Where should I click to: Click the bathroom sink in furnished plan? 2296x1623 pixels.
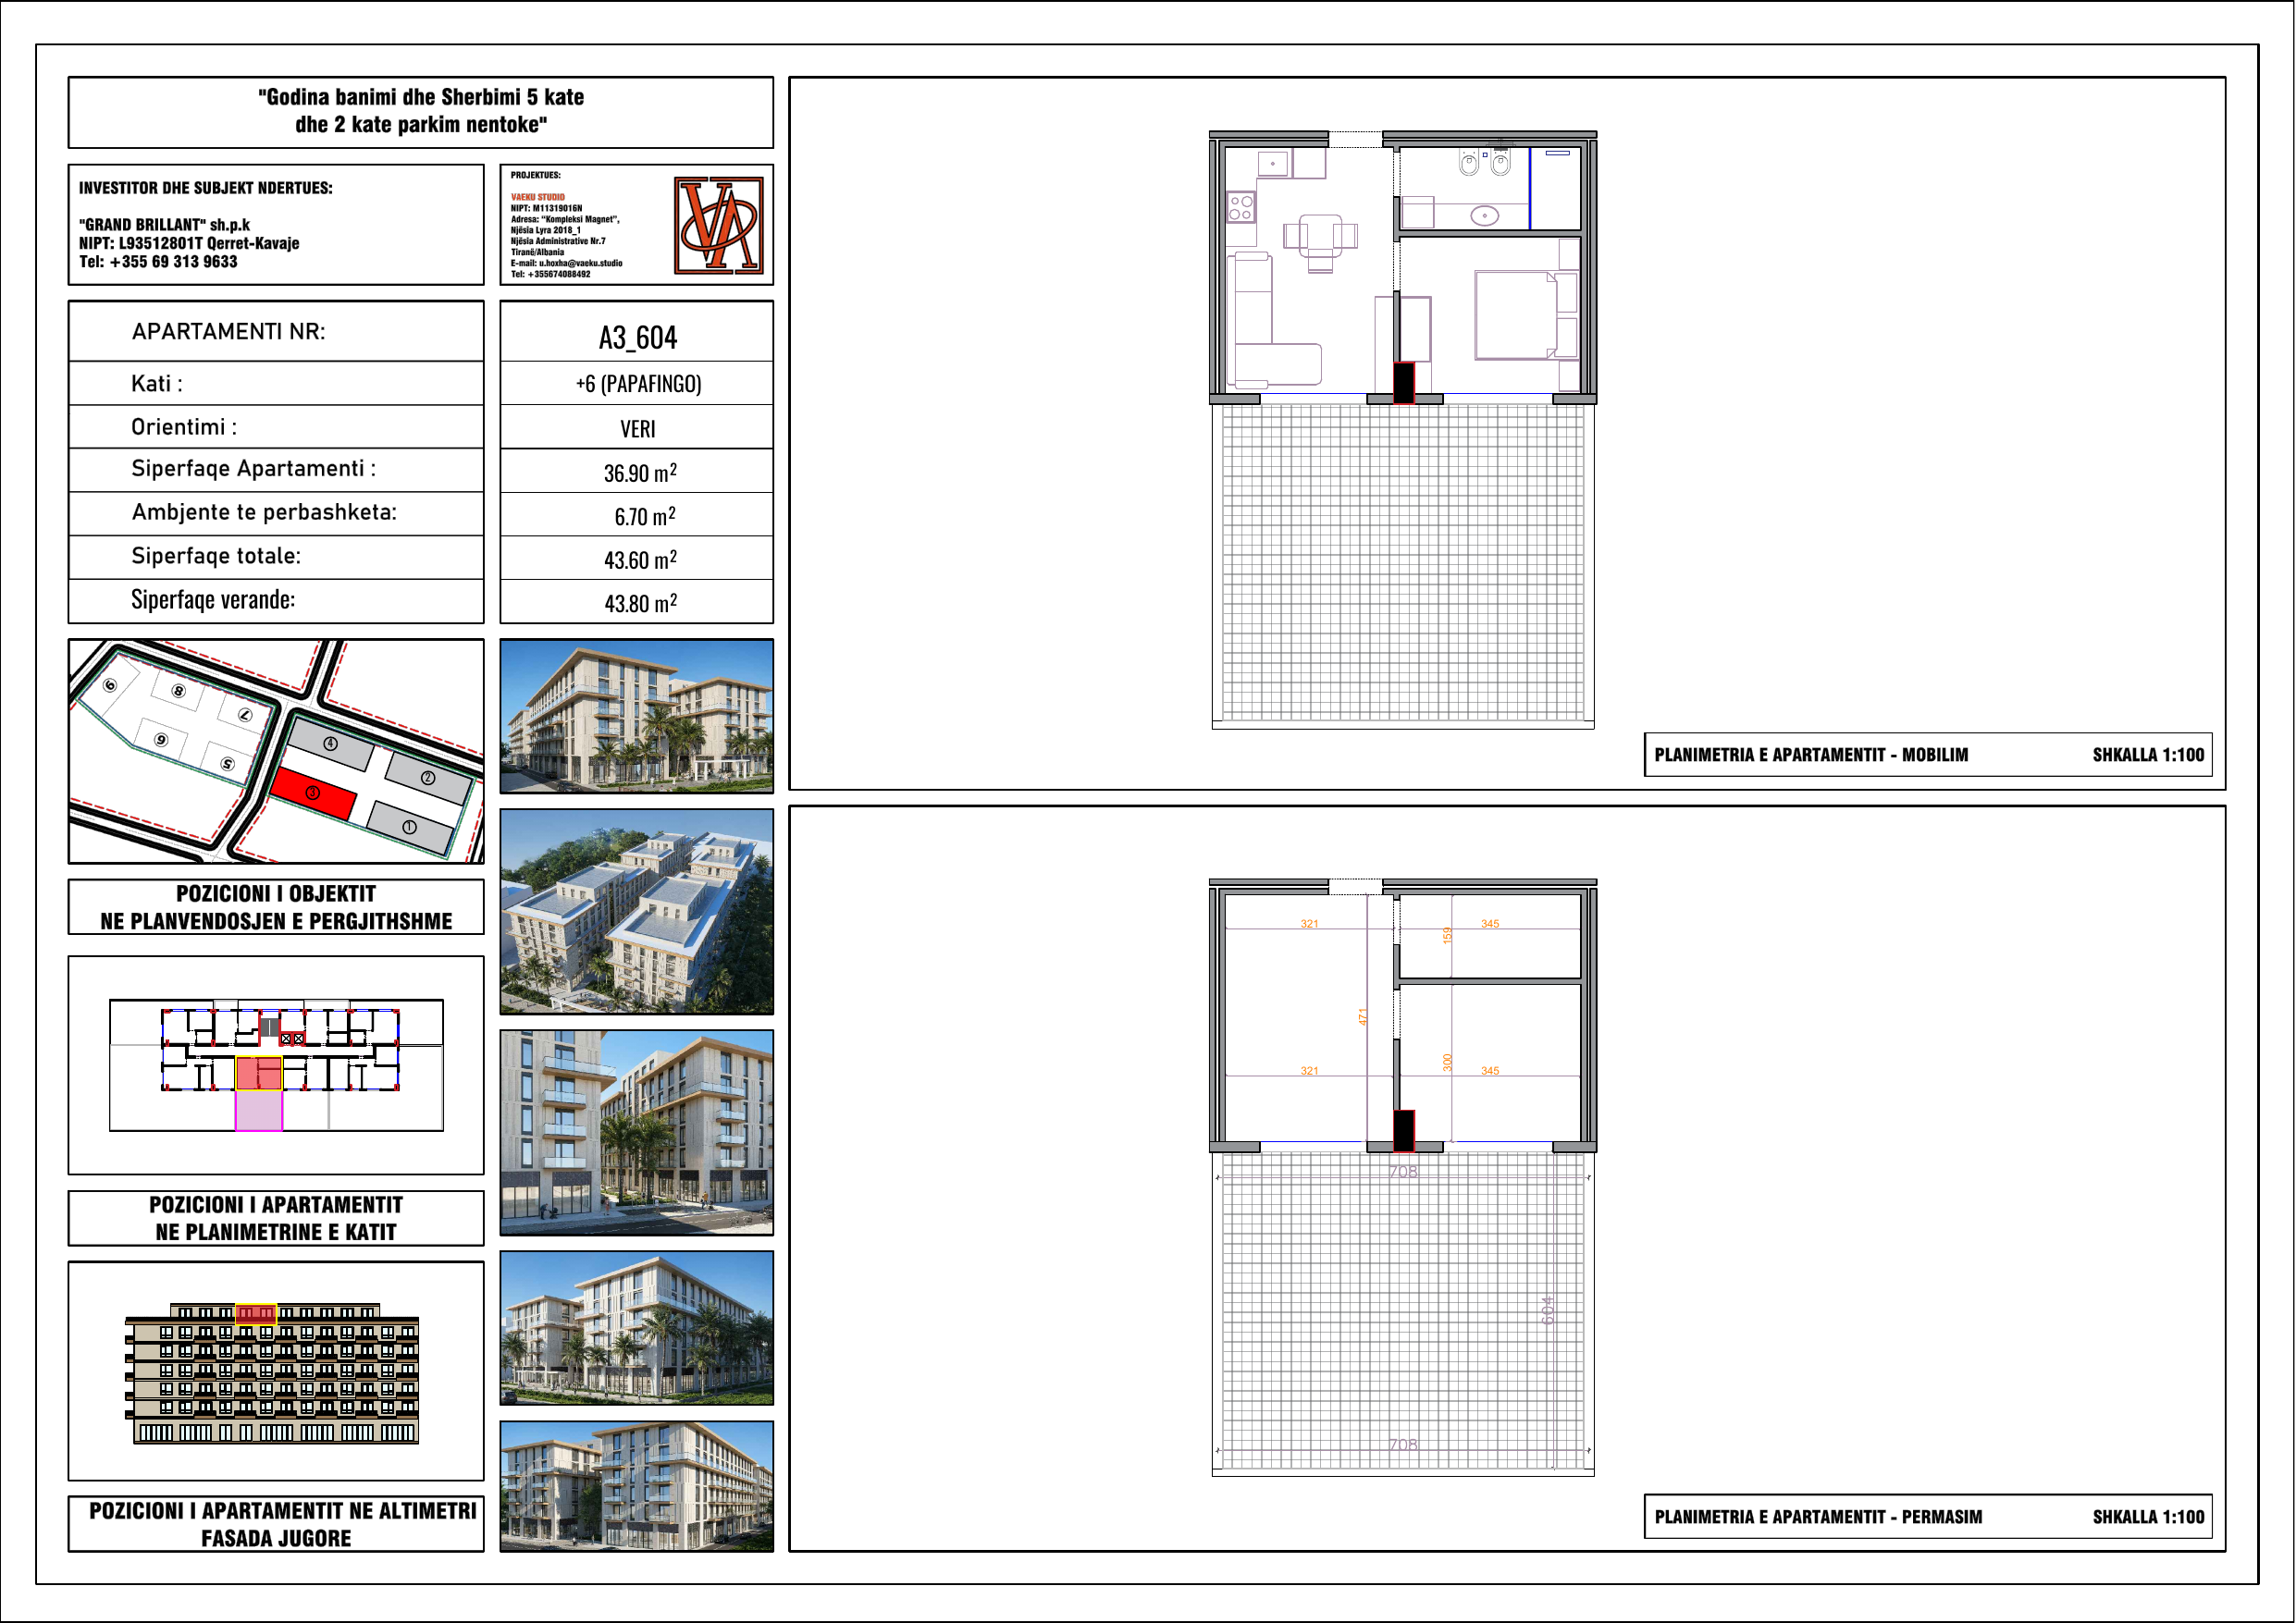(1485, 216)
